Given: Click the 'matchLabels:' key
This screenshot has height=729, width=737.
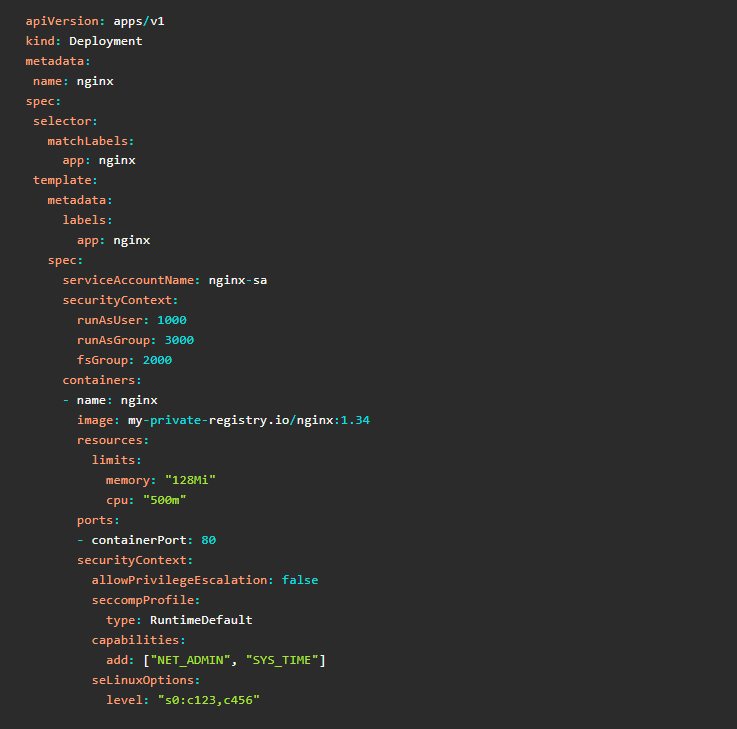Looking at the screenshot, I should (x=91, y=141).
